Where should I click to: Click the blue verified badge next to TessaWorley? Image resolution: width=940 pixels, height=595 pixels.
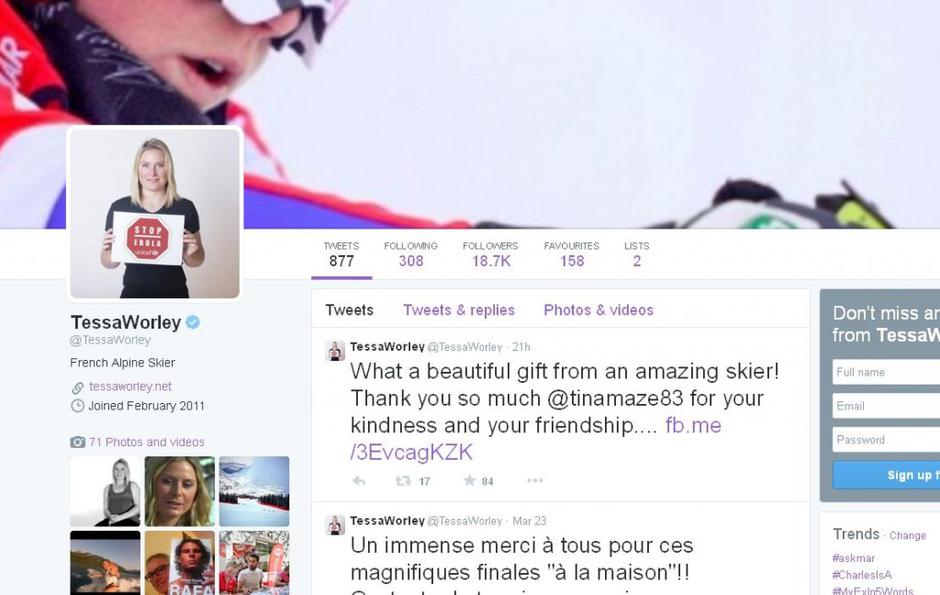pyautogui.click(x=192, y=322)
